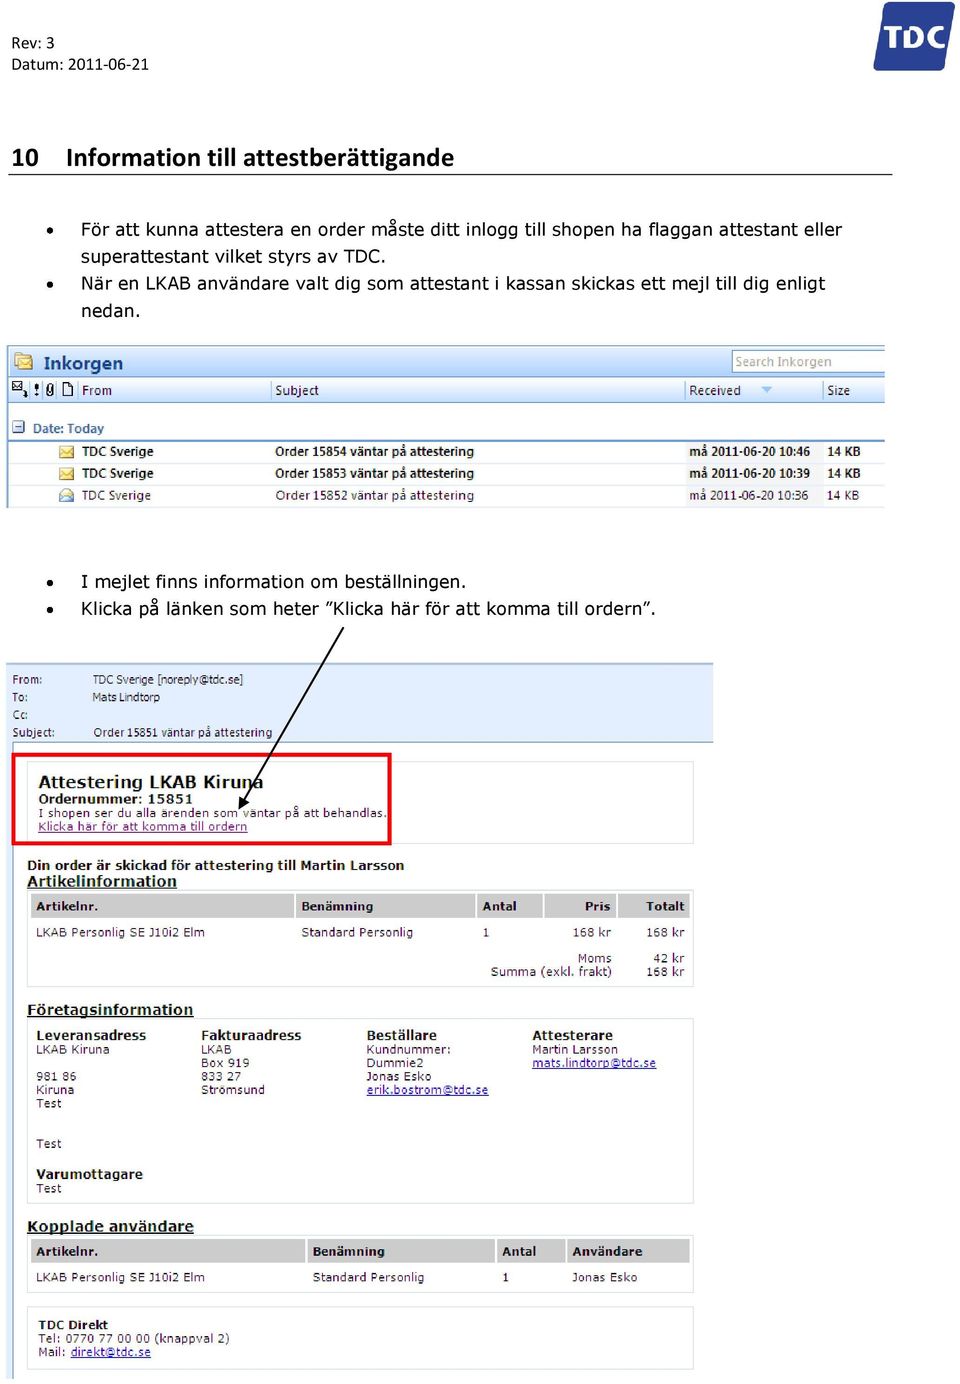The image size is (960, 1384).
Task: Collapse the Date: Today group
Action: [18, 427]
